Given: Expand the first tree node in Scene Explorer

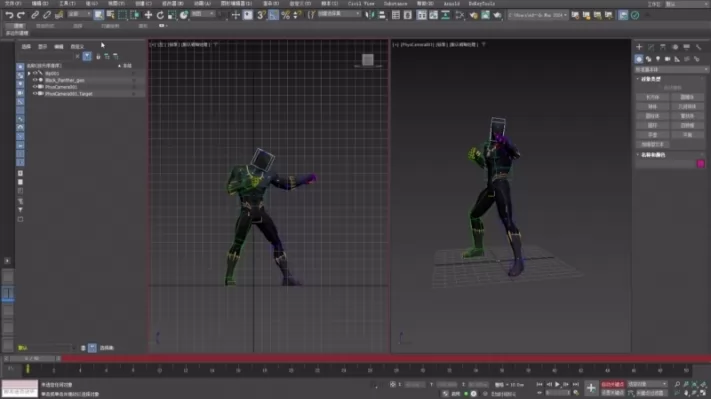Looking at the screenshot, I should [x=29, y=73].
